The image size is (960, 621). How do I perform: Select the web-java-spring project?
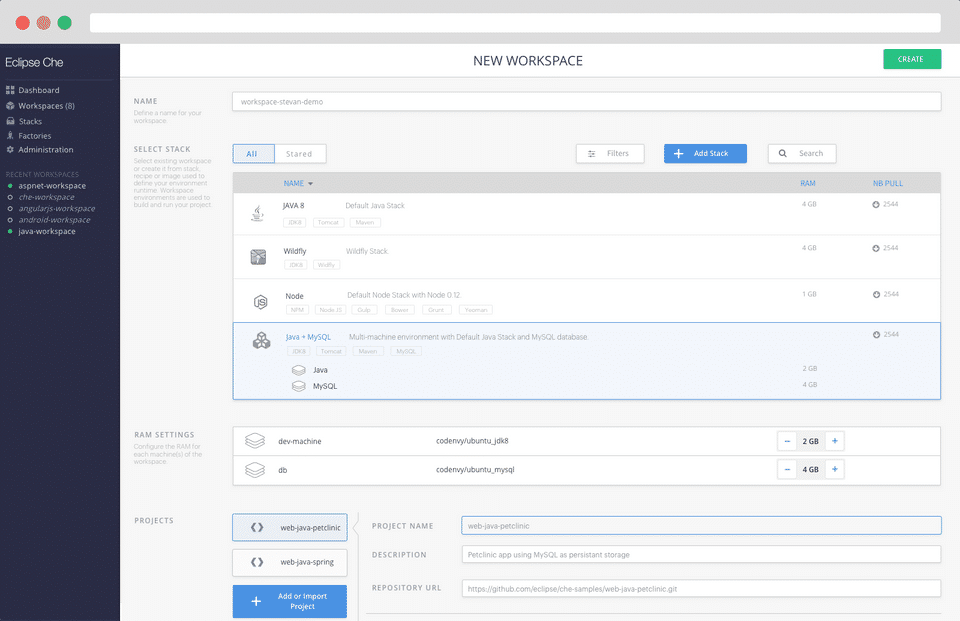[x=290, y=562]
